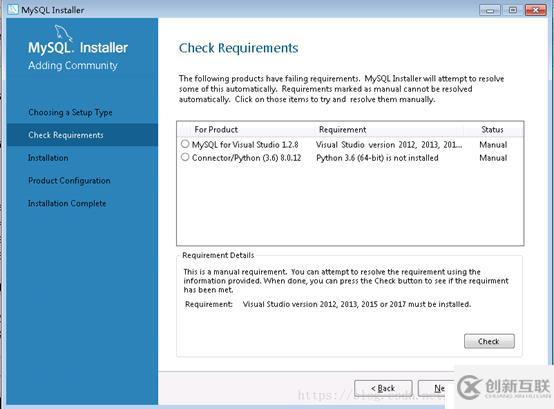Screen dimensions: 554x409
Task: Click the MySQL Installer title bar icon
Action: pyautogui.click(x=13, y=10)
